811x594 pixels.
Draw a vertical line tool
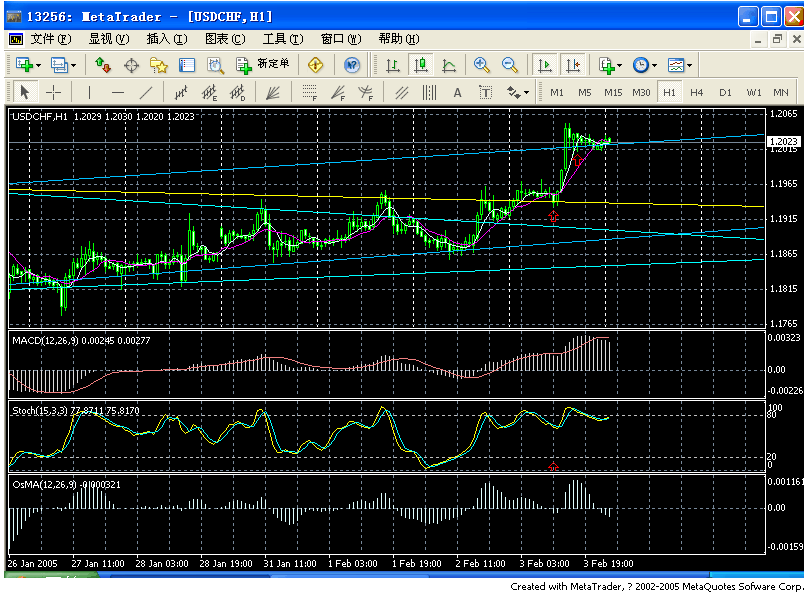click(x=89, y=92)
